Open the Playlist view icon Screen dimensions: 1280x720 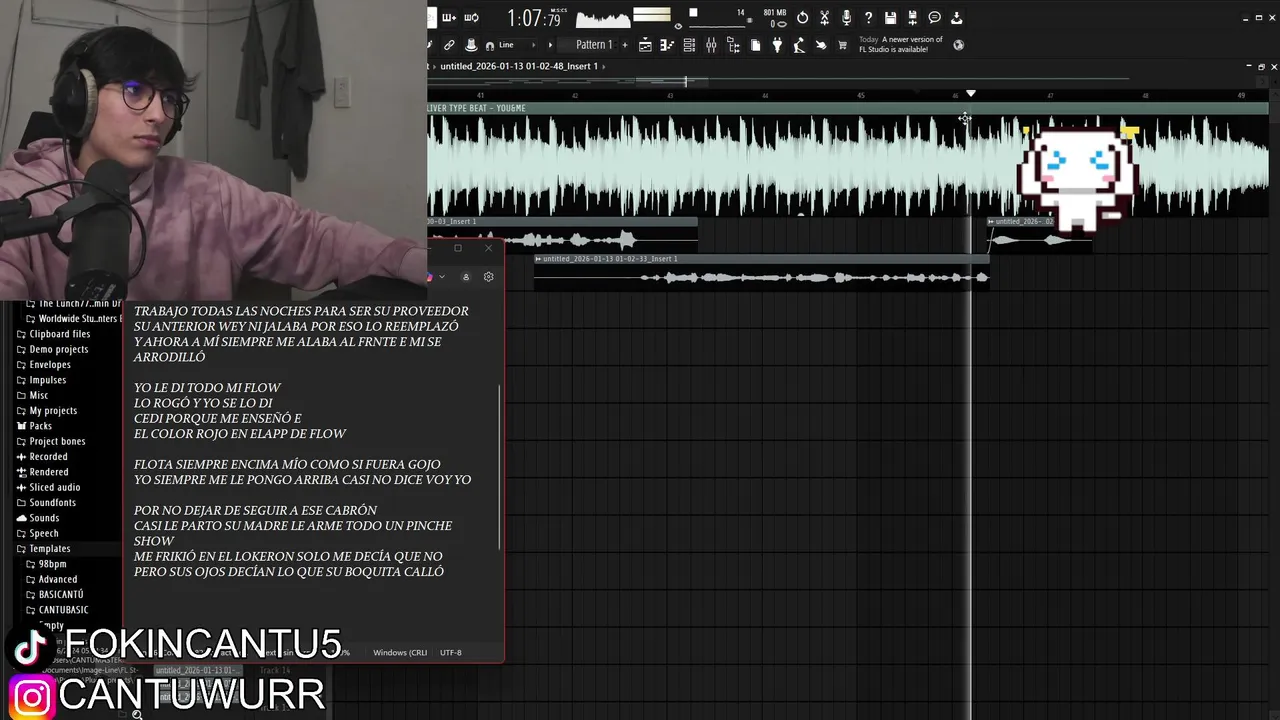(x=645, y=45)
